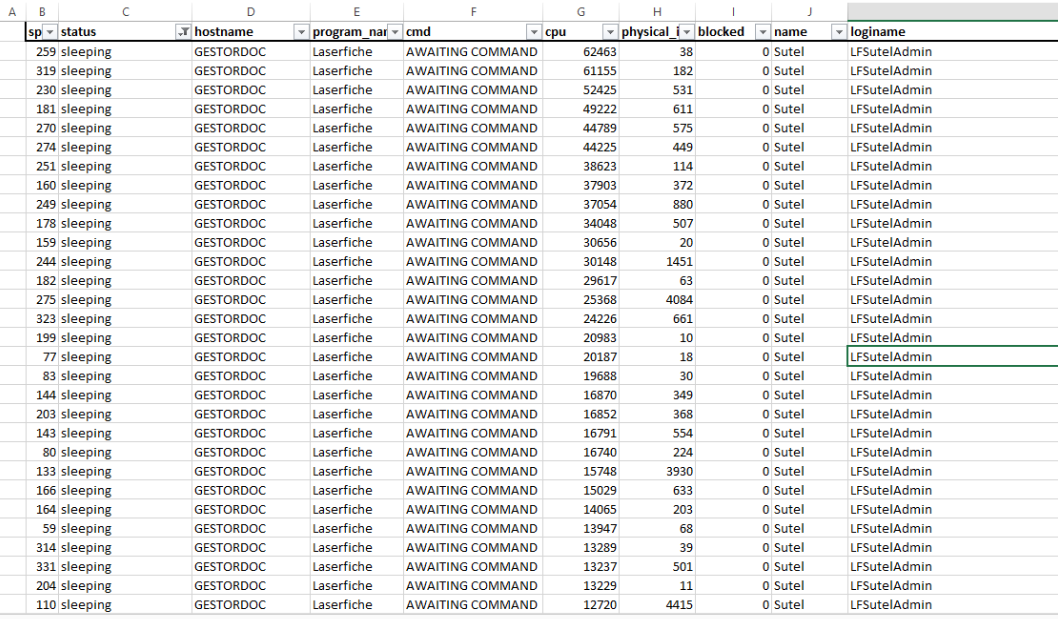Select cpu cell with value 13229
Image resolution: width=1058 pixels, height=619 pixels.
click(581, 586)
